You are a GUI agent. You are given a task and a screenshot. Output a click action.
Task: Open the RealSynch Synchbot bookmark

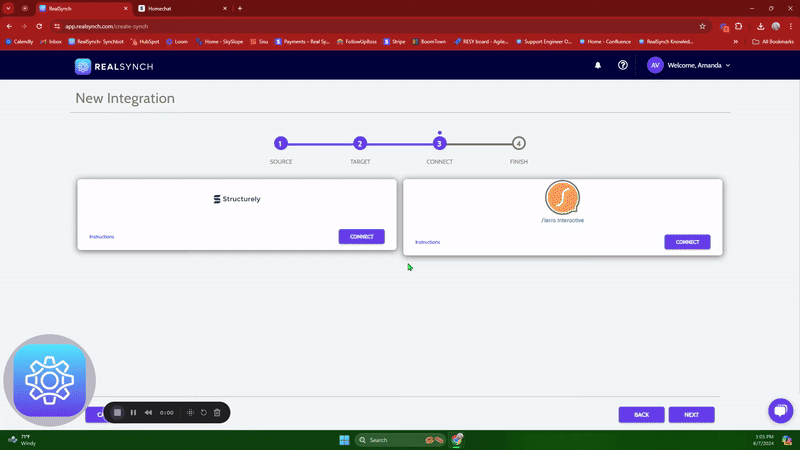tap(96, 42)
